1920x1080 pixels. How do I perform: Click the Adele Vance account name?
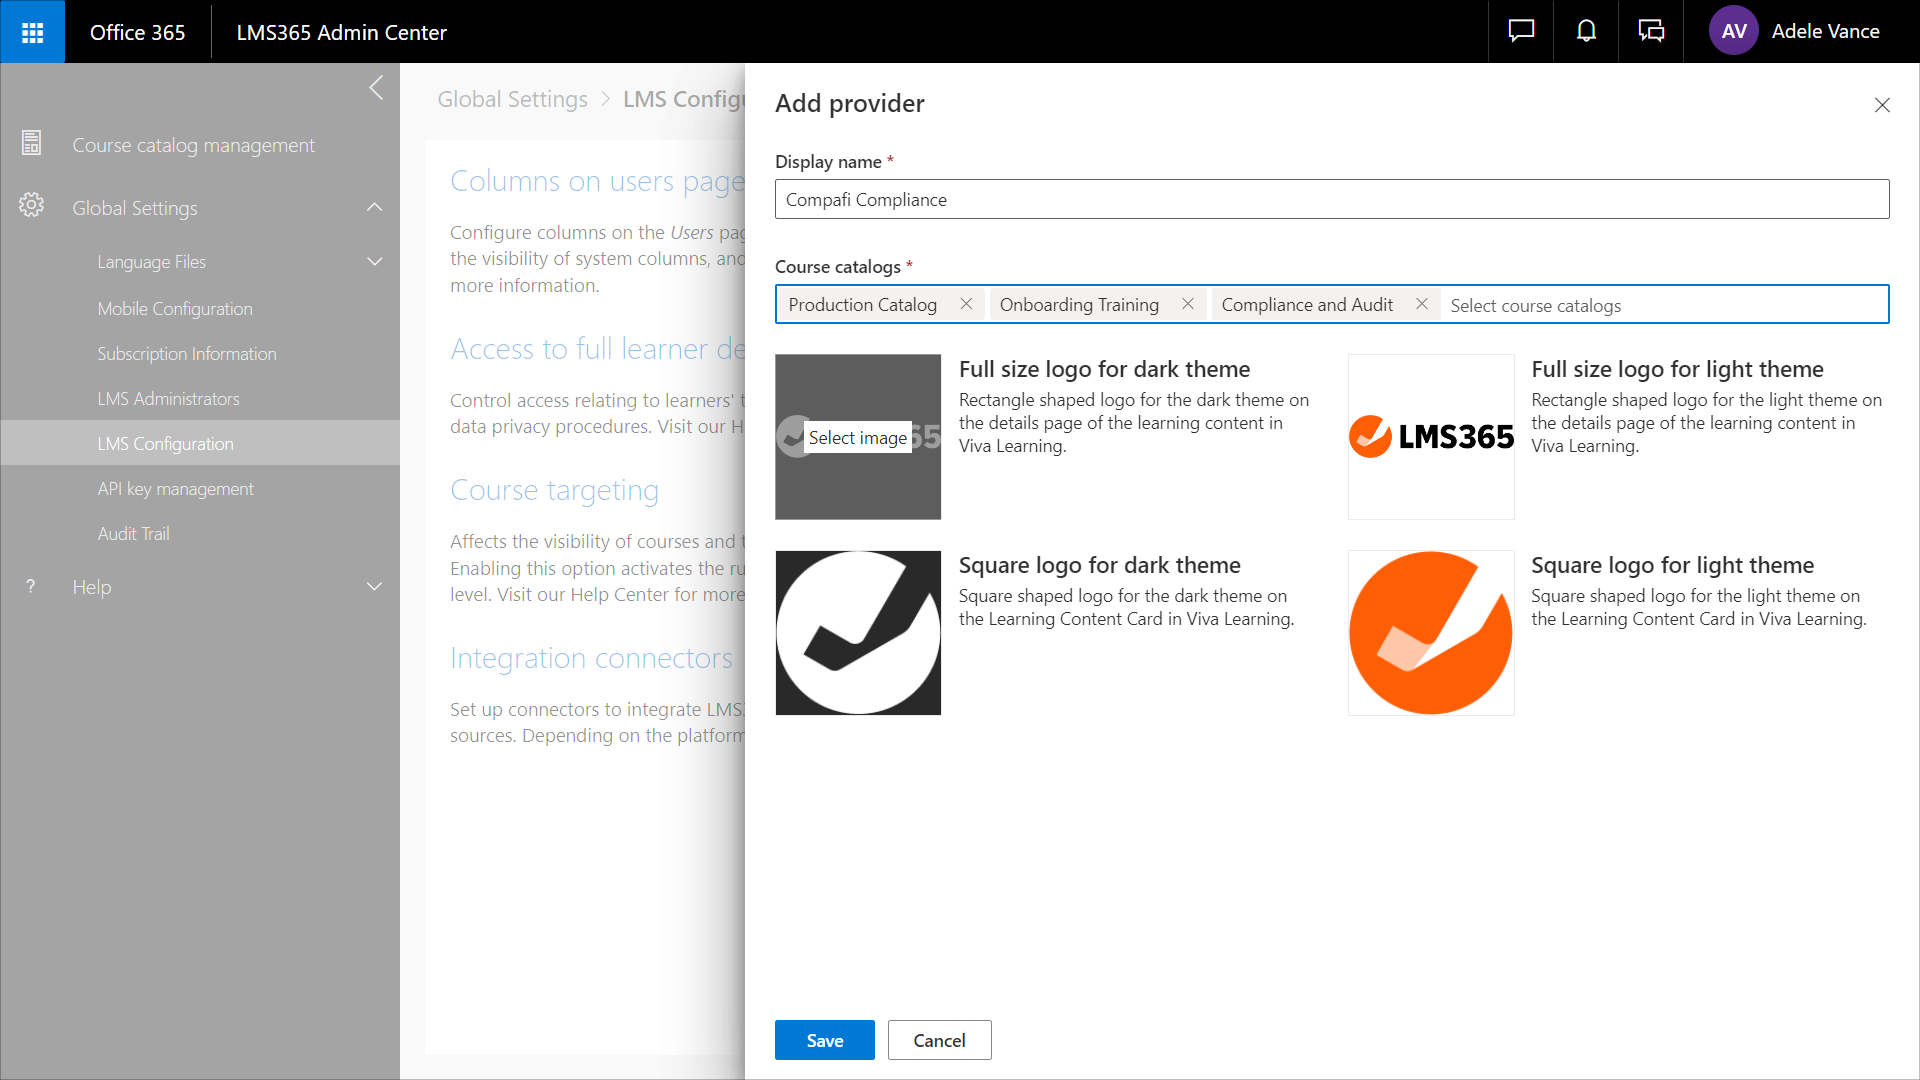coord(1825,31)
